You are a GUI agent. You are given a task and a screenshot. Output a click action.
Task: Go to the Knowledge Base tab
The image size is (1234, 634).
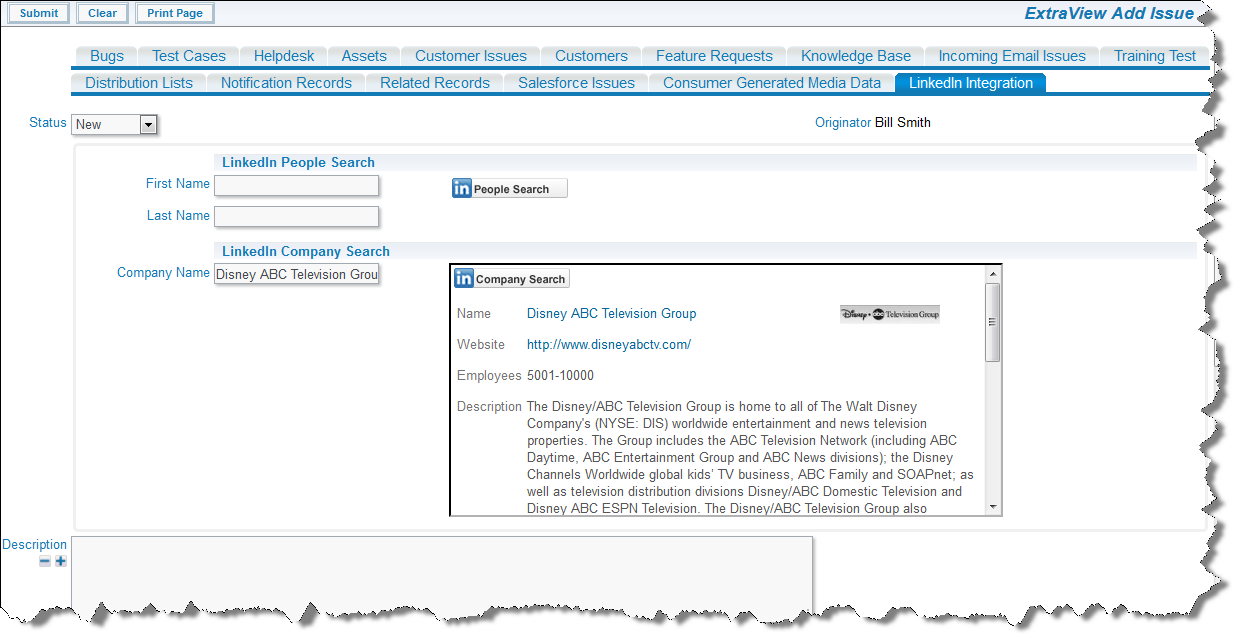[x=856, y=56]
